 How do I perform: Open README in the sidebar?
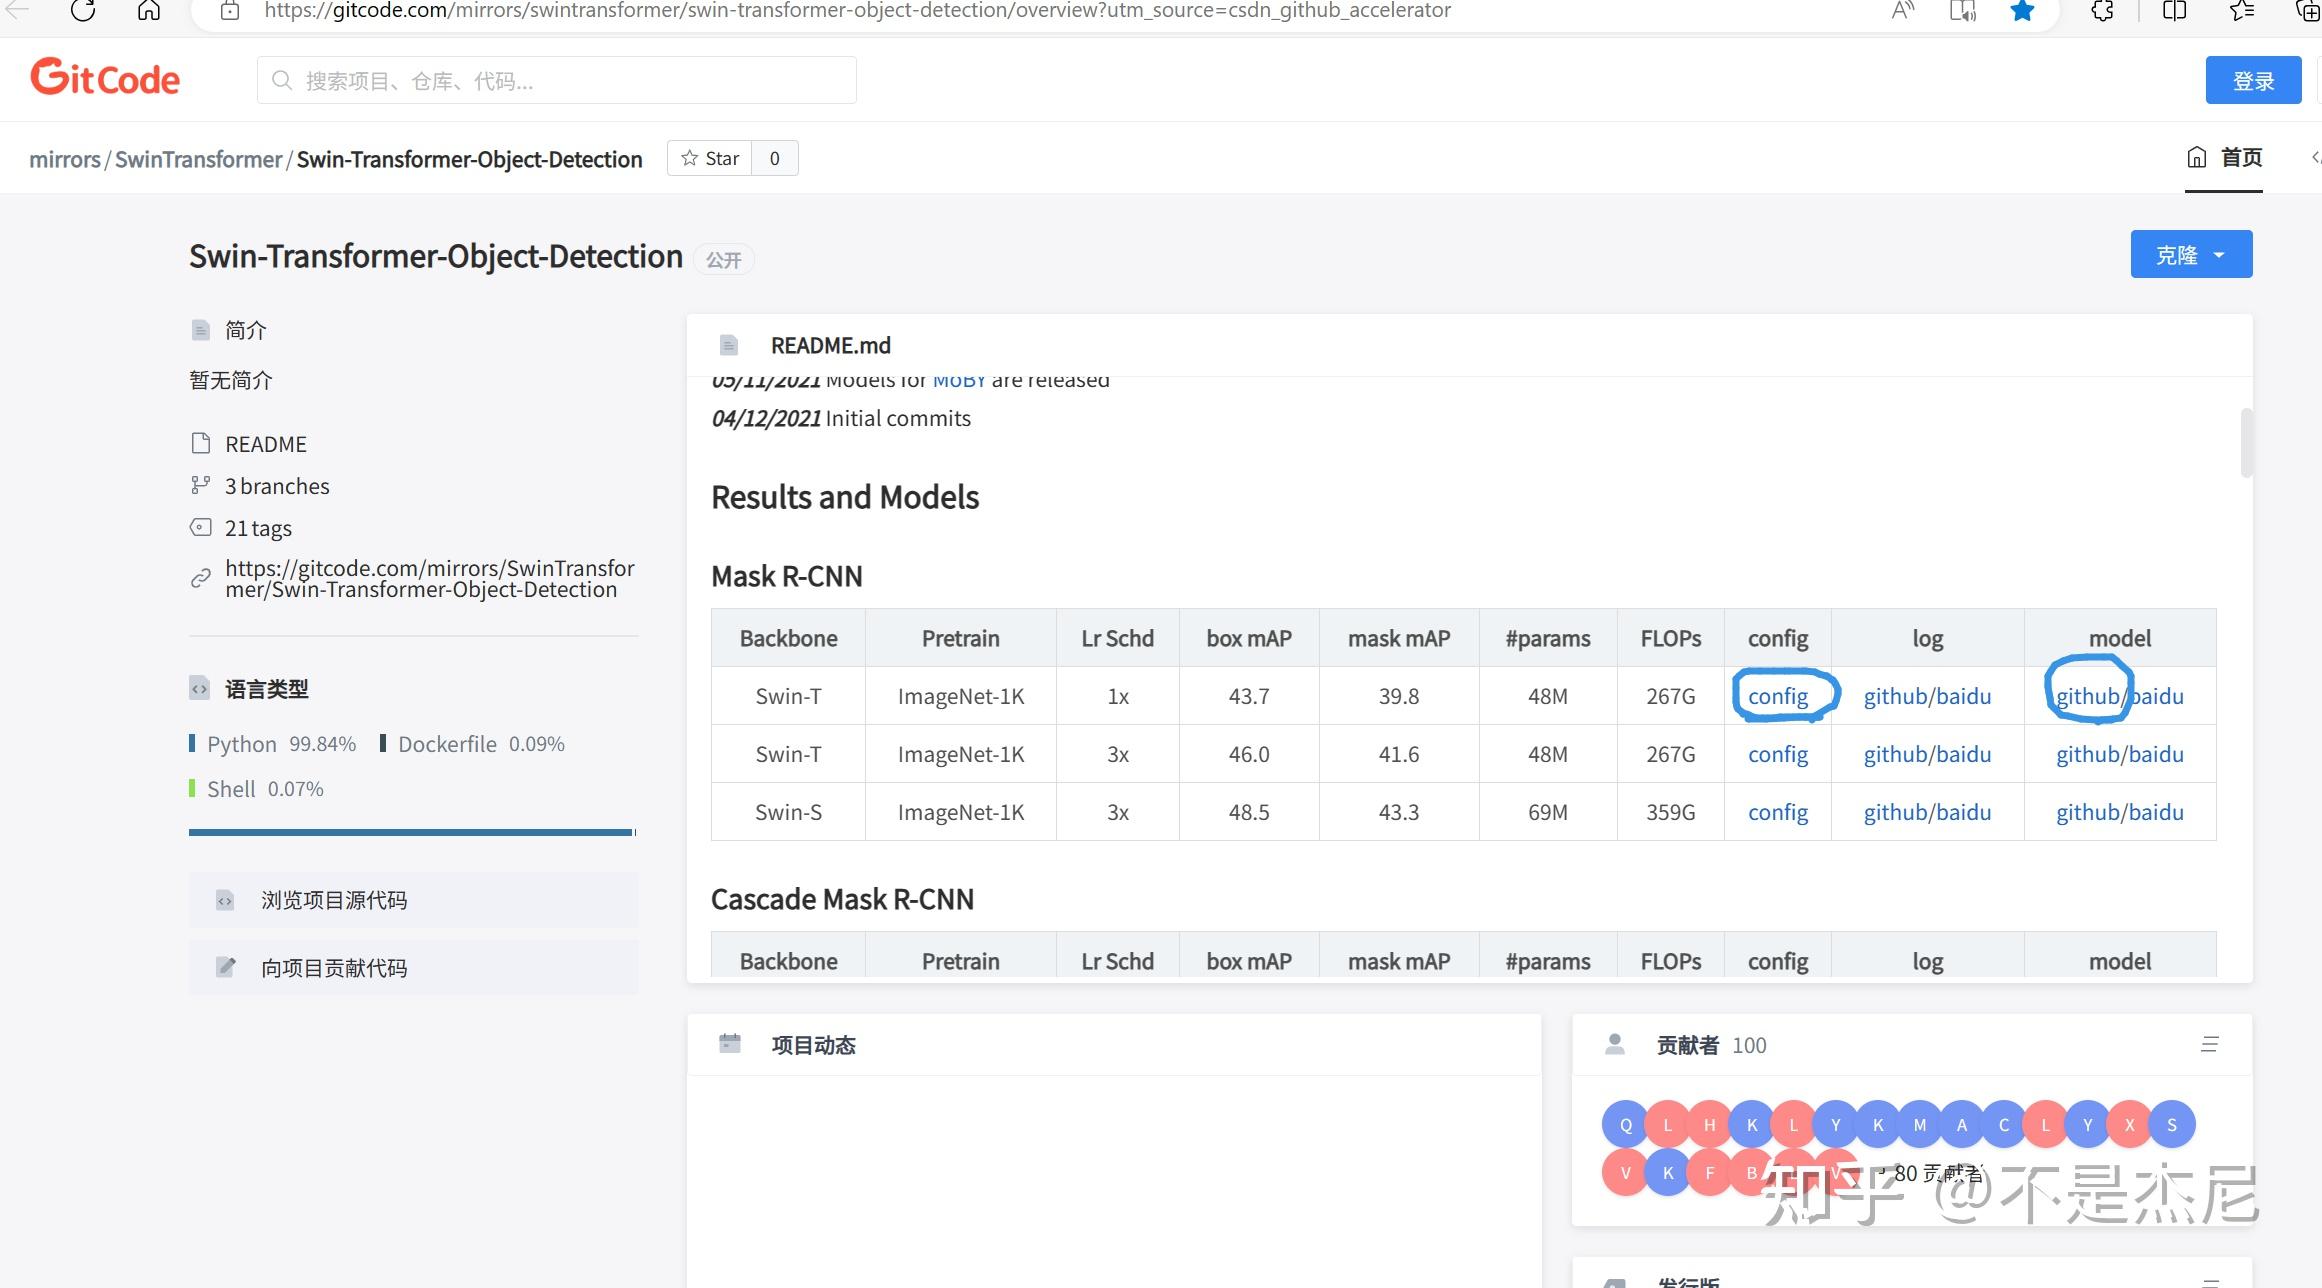click(265, 444)
